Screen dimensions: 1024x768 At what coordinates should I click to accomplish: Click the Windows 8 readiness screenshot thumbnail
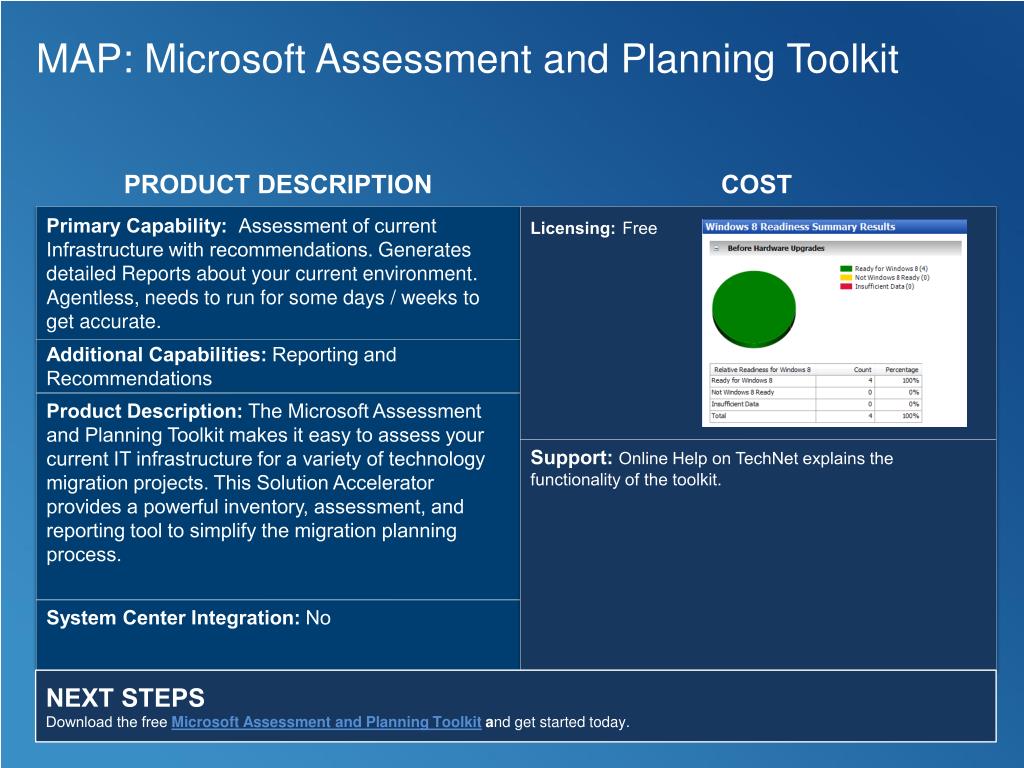(834, 323)
